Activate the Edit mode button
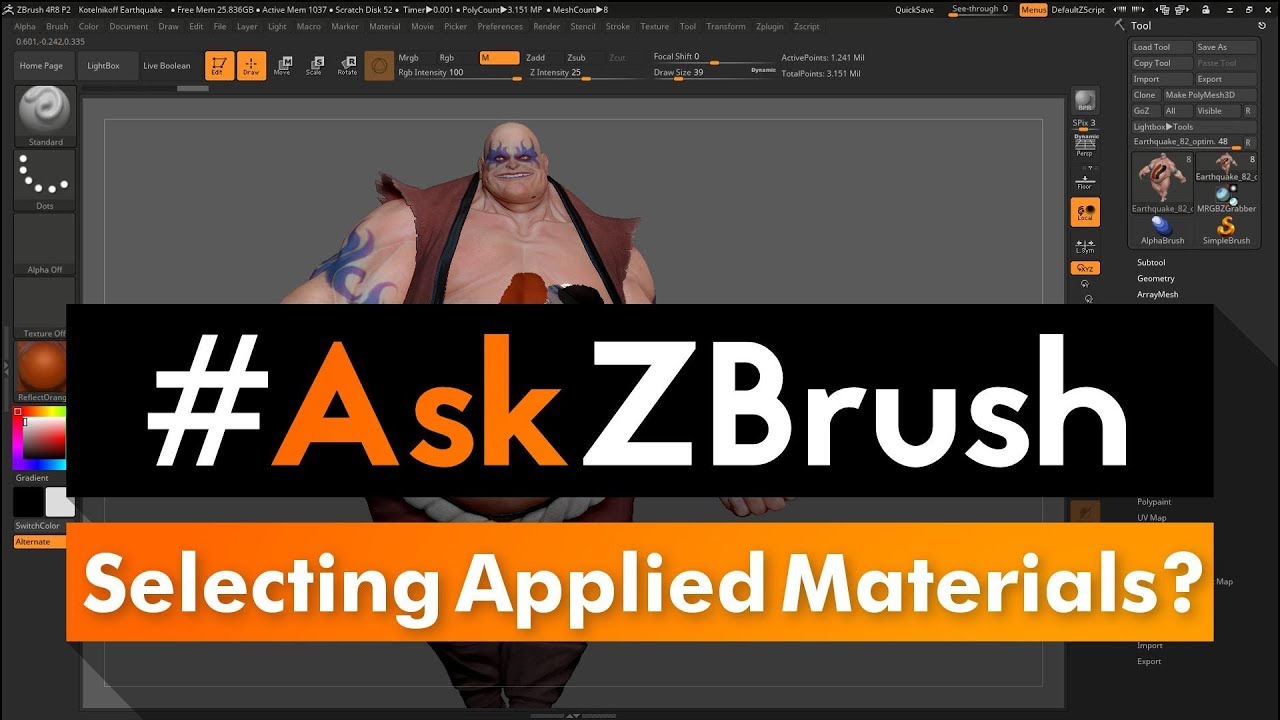This screenshot has height=720, width=1280. tap(219, 66)
